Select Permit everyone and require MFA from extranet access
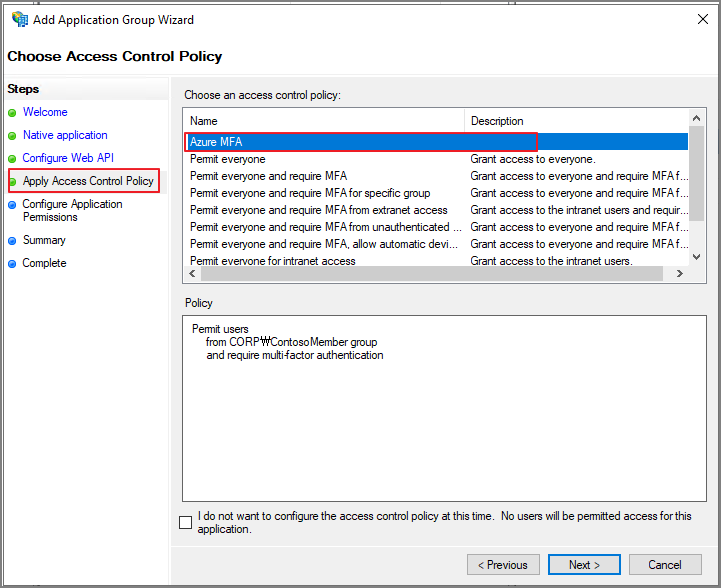This screenshot has width=721, height=588. 319,210
